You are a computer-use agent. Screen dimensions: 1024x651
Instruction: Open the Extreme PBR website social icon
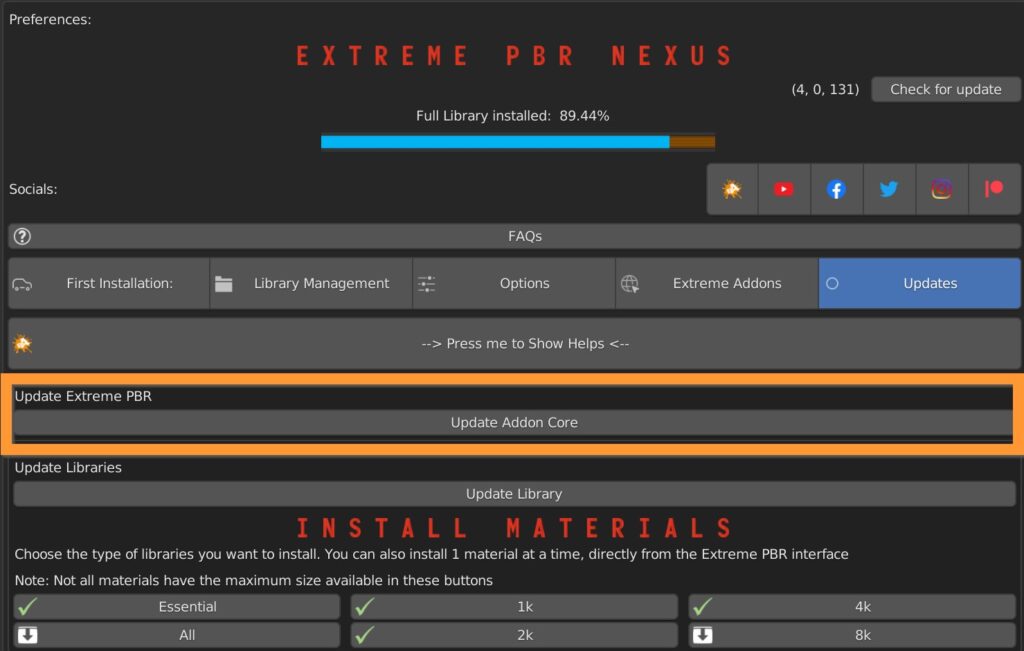[x=732, y=189]
